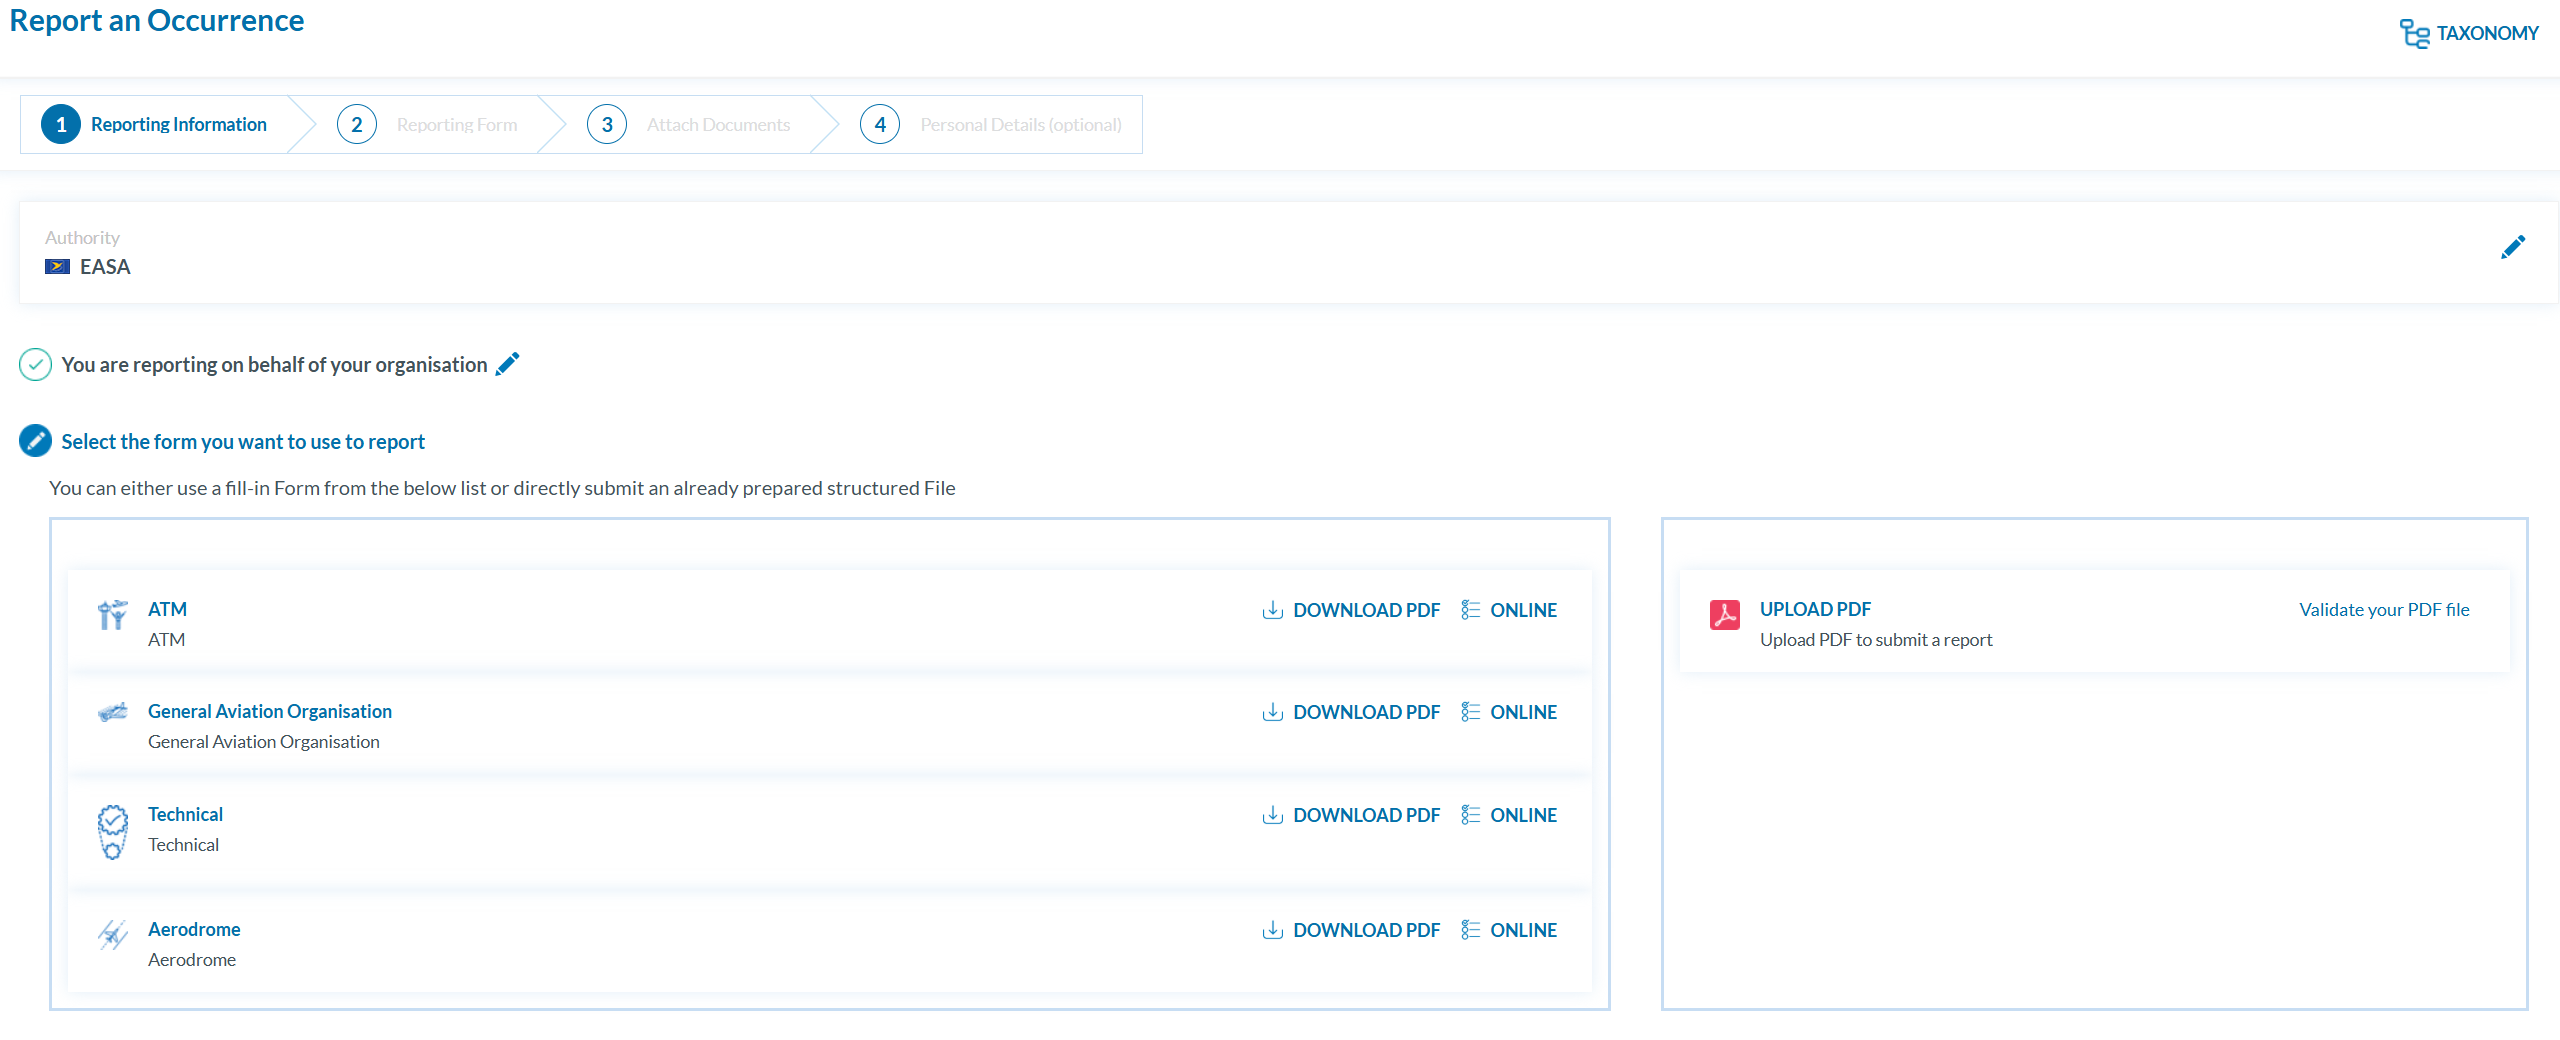Open the Technical form online
This screenshot has height=1040, width=2560.
click(1509, 815)
